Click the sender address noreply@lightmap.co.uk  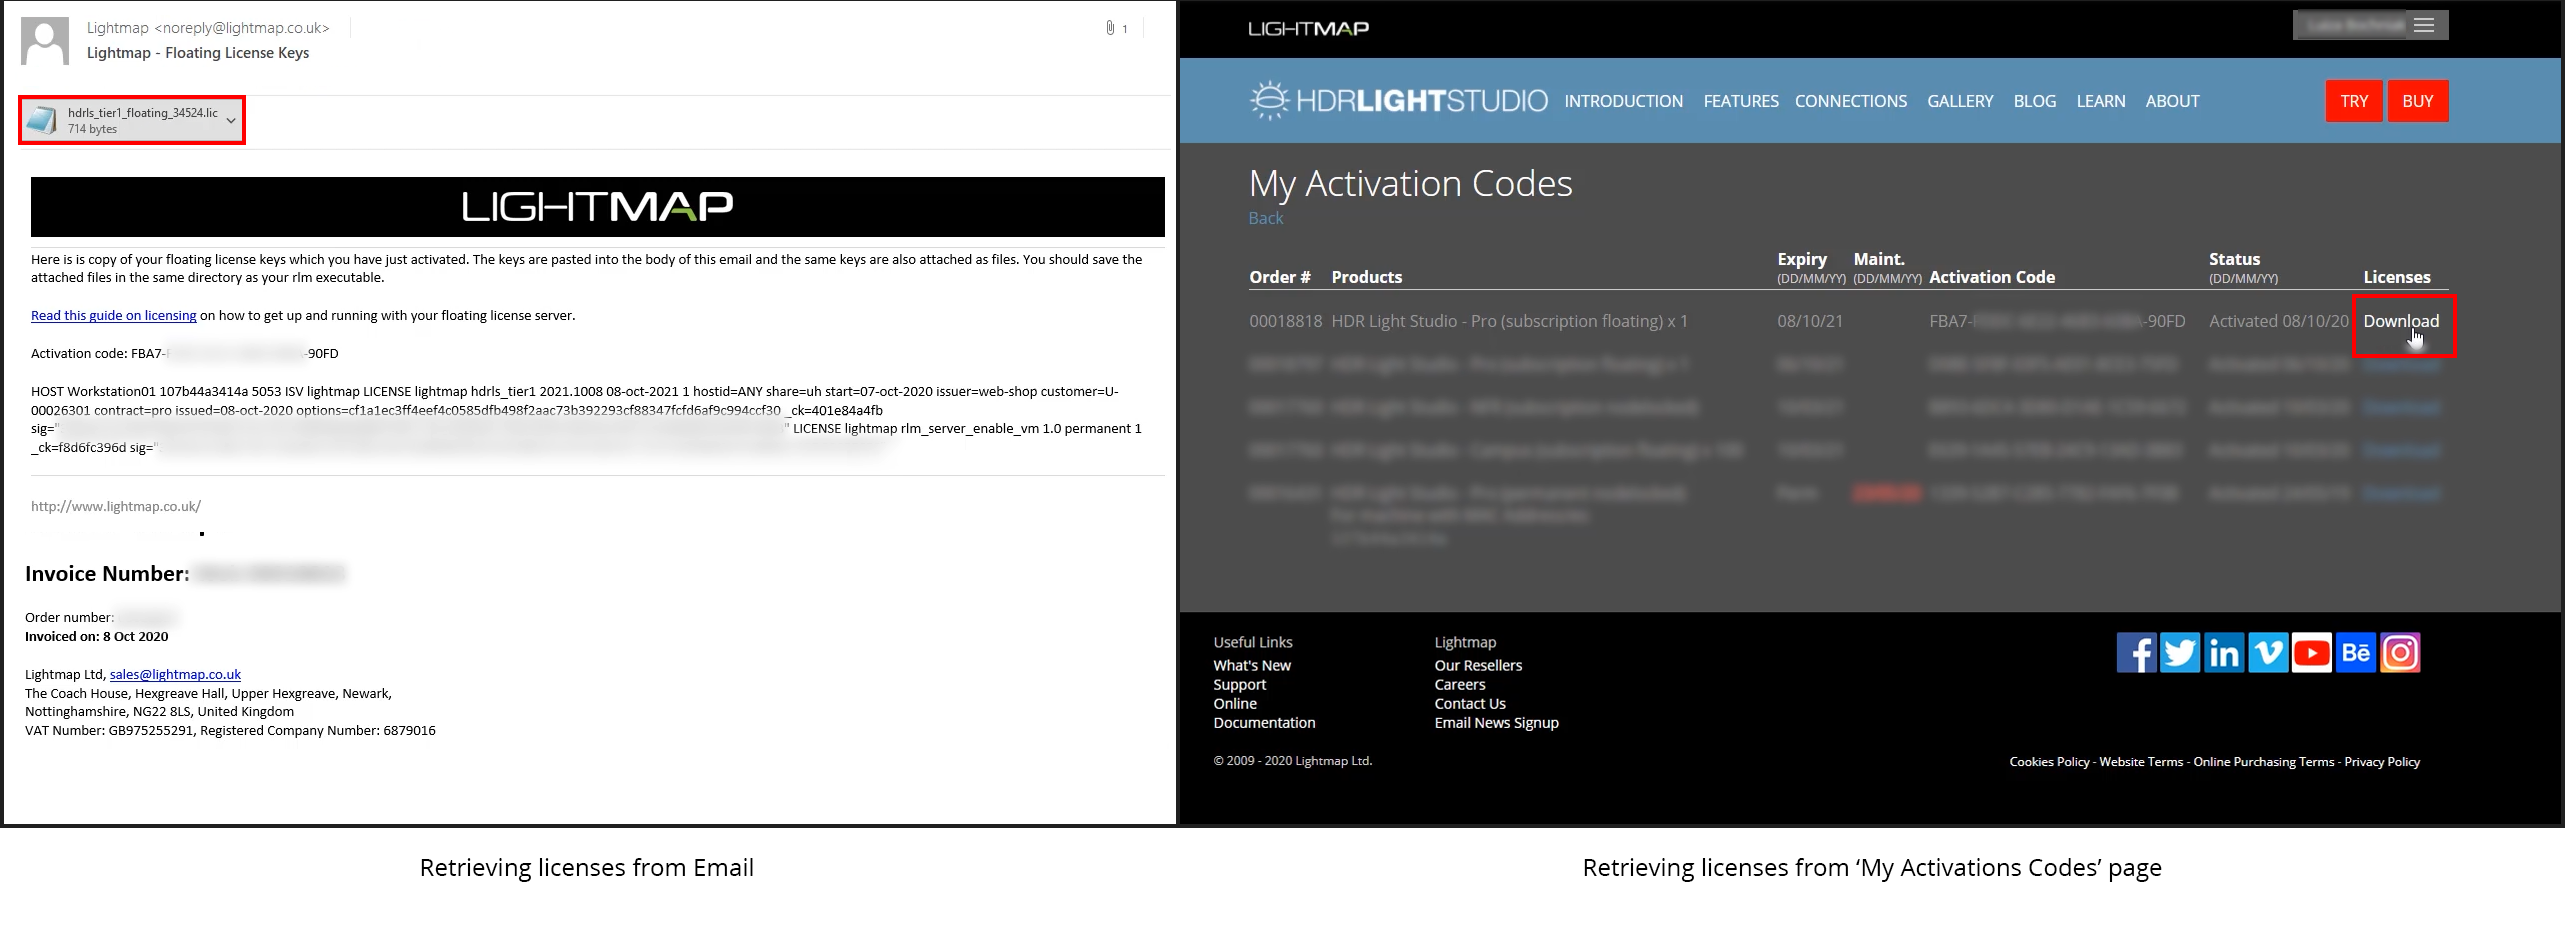pyautogui.click(x=242, y=28)
